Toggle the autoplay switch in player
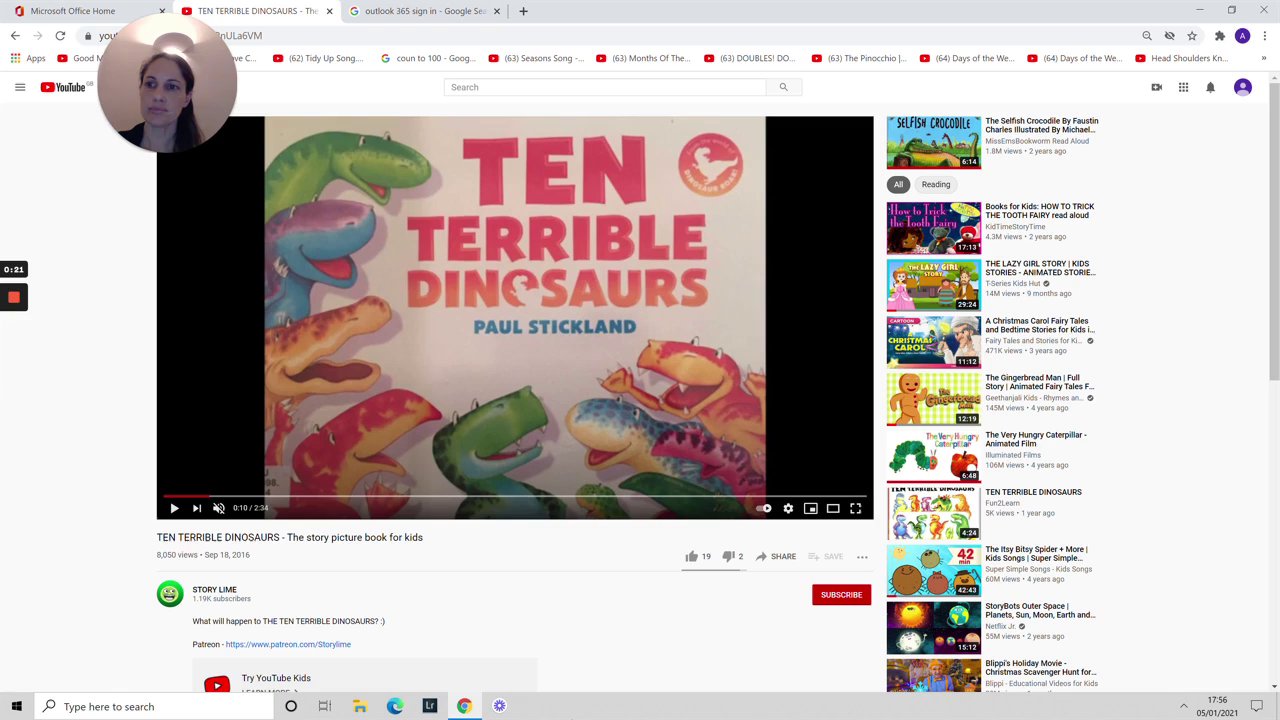This screenshot has height=720, width=1280. point(764,508)
